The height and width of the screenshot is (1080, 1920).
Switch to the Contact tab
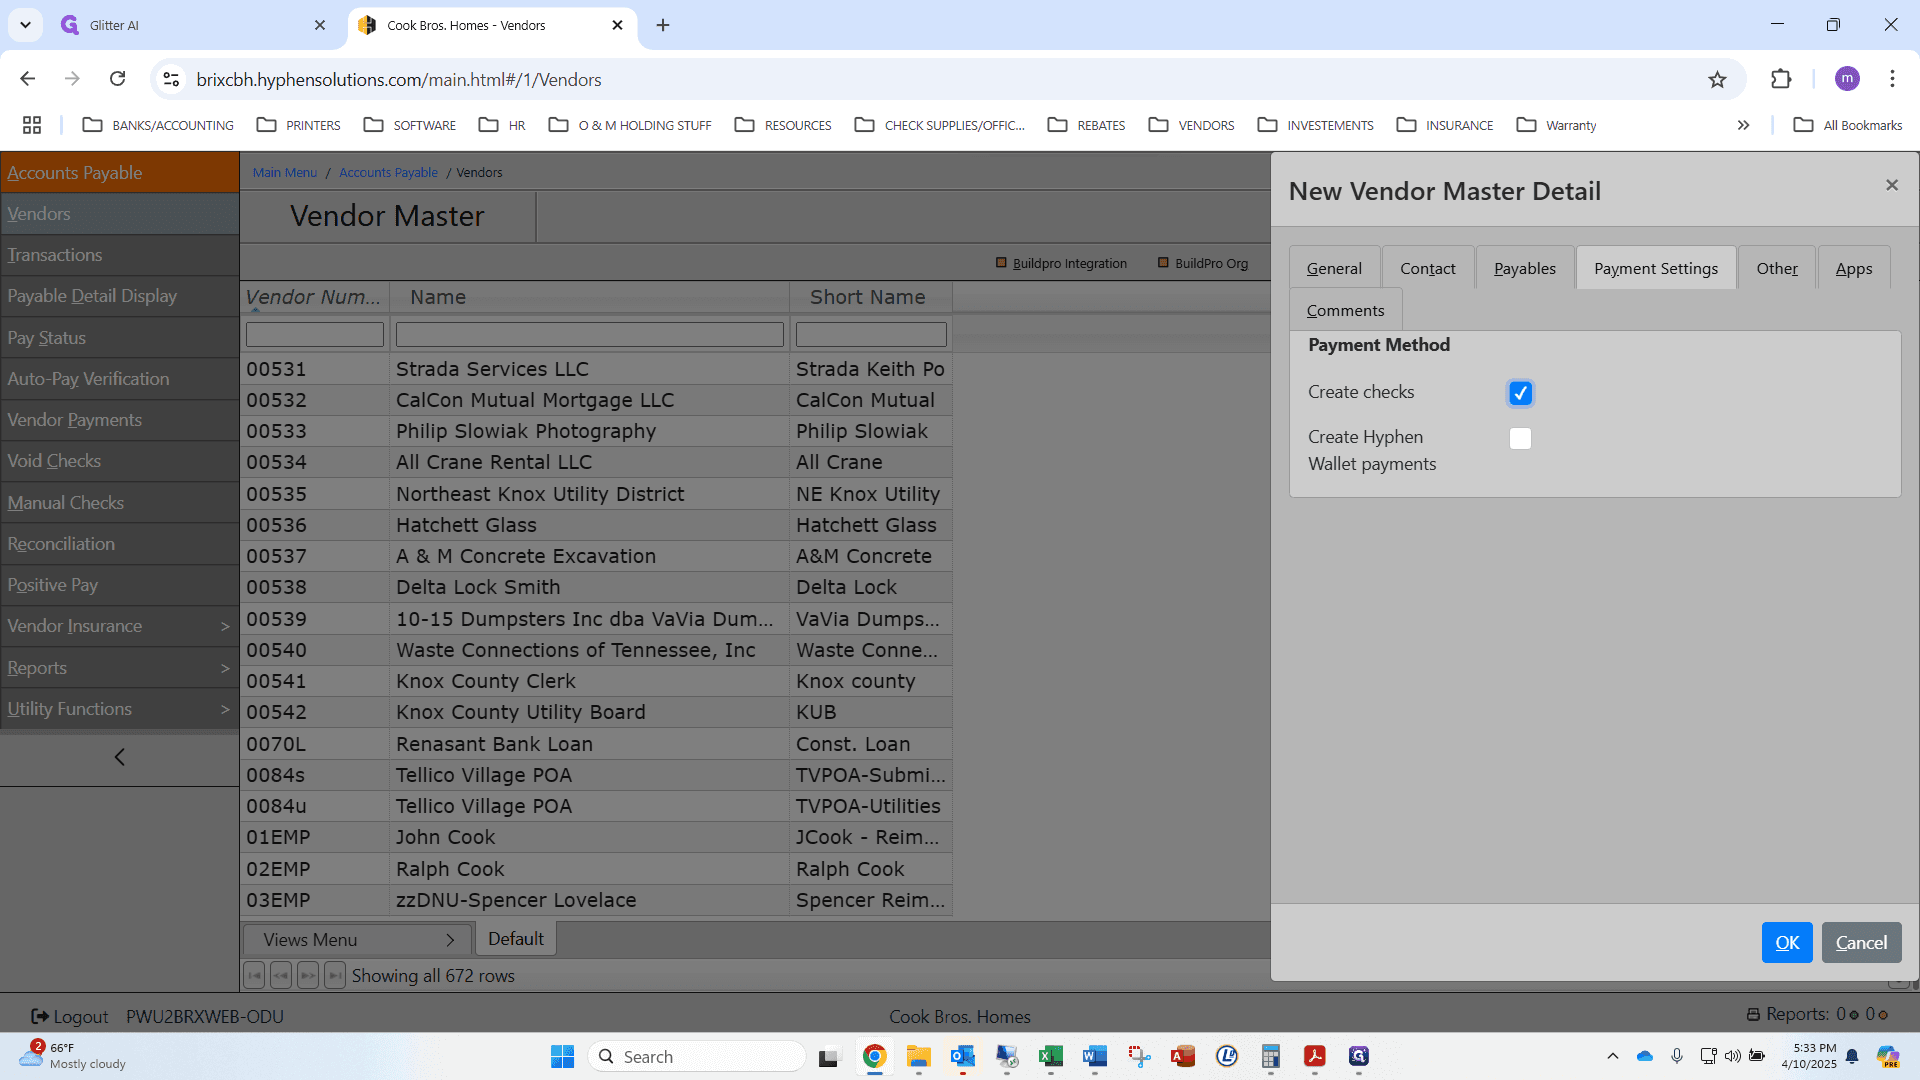(x=1428, y=268)
